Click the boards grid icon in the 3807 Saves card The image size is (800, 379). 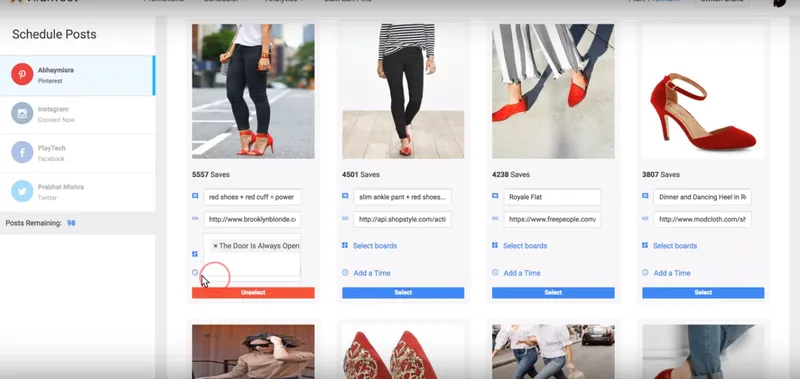tap(645, 245)
